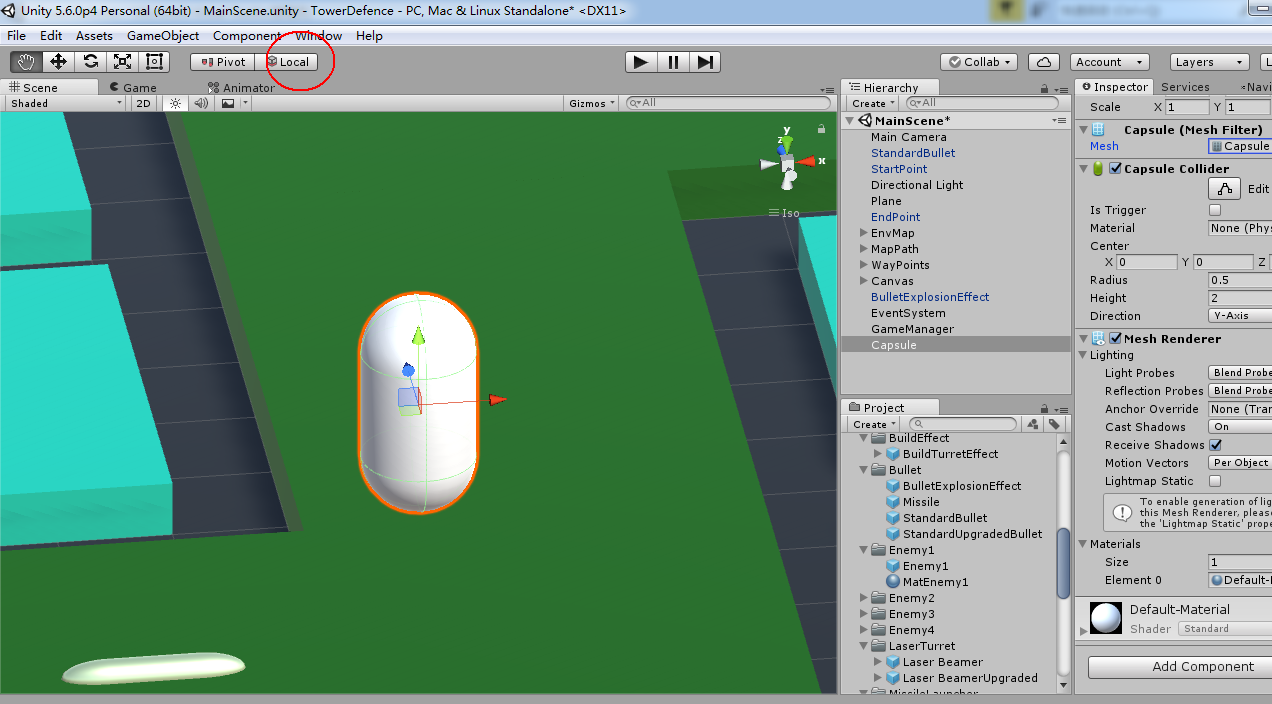The width and height of the screenshot is (1272, 704).
Task: Click green Y-axis move arrow
Action: click(x=419, y=337)
